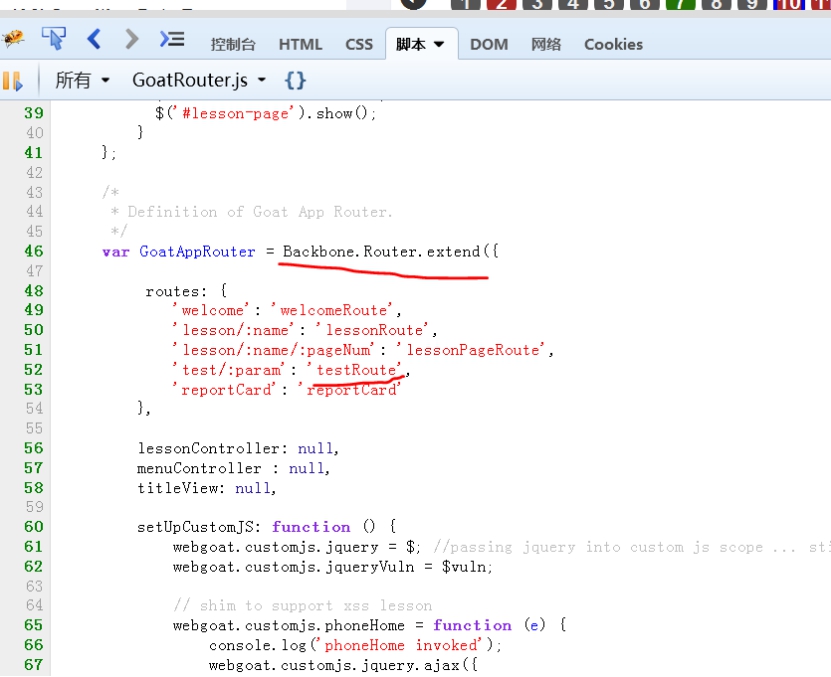Switch to the HTML tab

tap(300, 45)
